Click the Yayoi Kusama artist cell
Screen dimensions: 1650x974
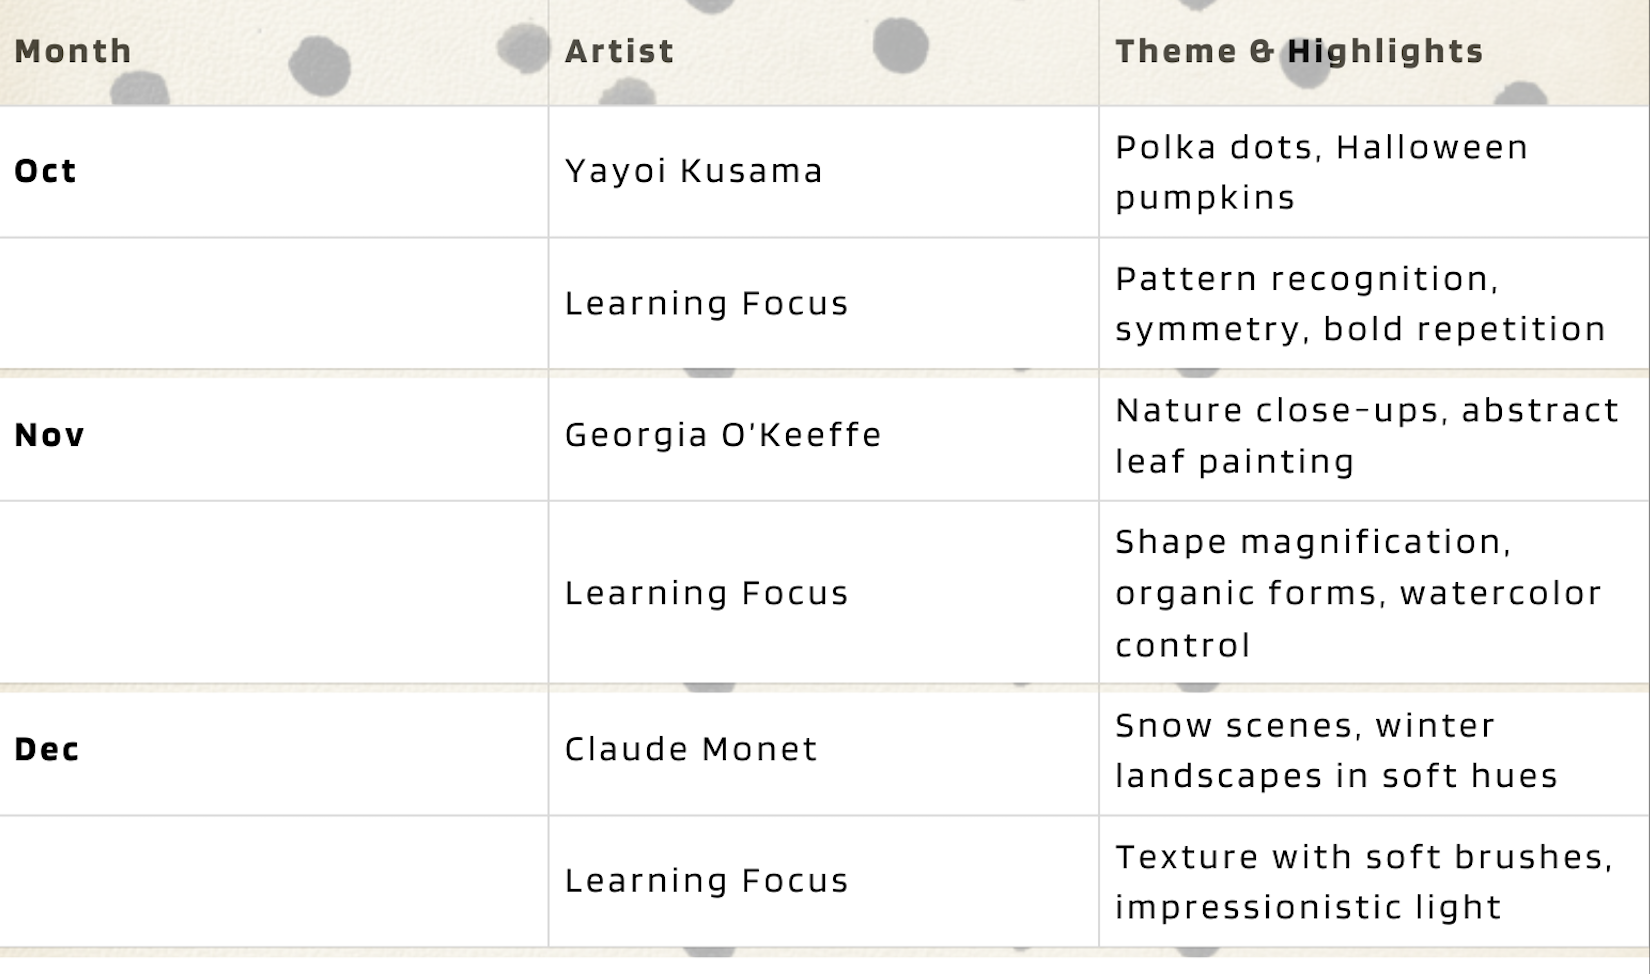[694, 171]
